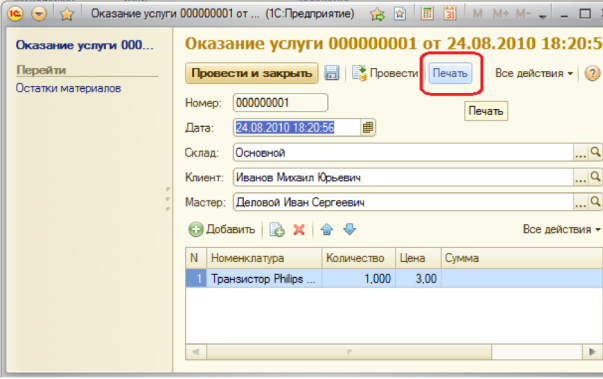Click the copy row icon
Screen dimensions: 603x379
277,229
